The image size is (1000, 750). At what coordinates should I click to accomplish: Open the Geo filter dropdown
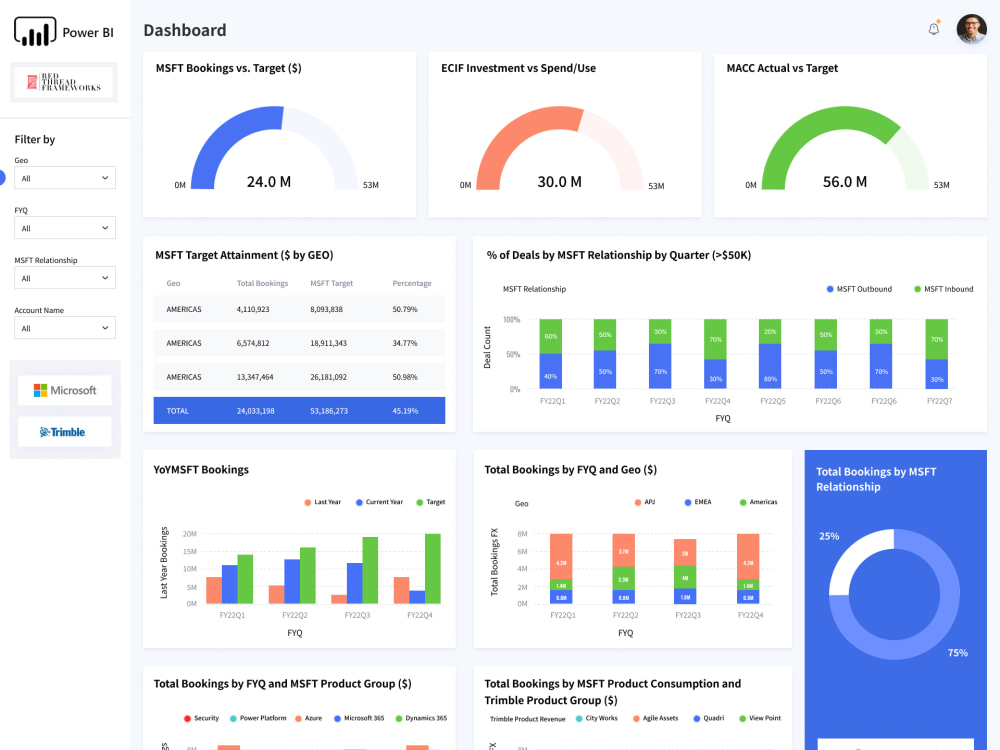click(x=65, y=178)
